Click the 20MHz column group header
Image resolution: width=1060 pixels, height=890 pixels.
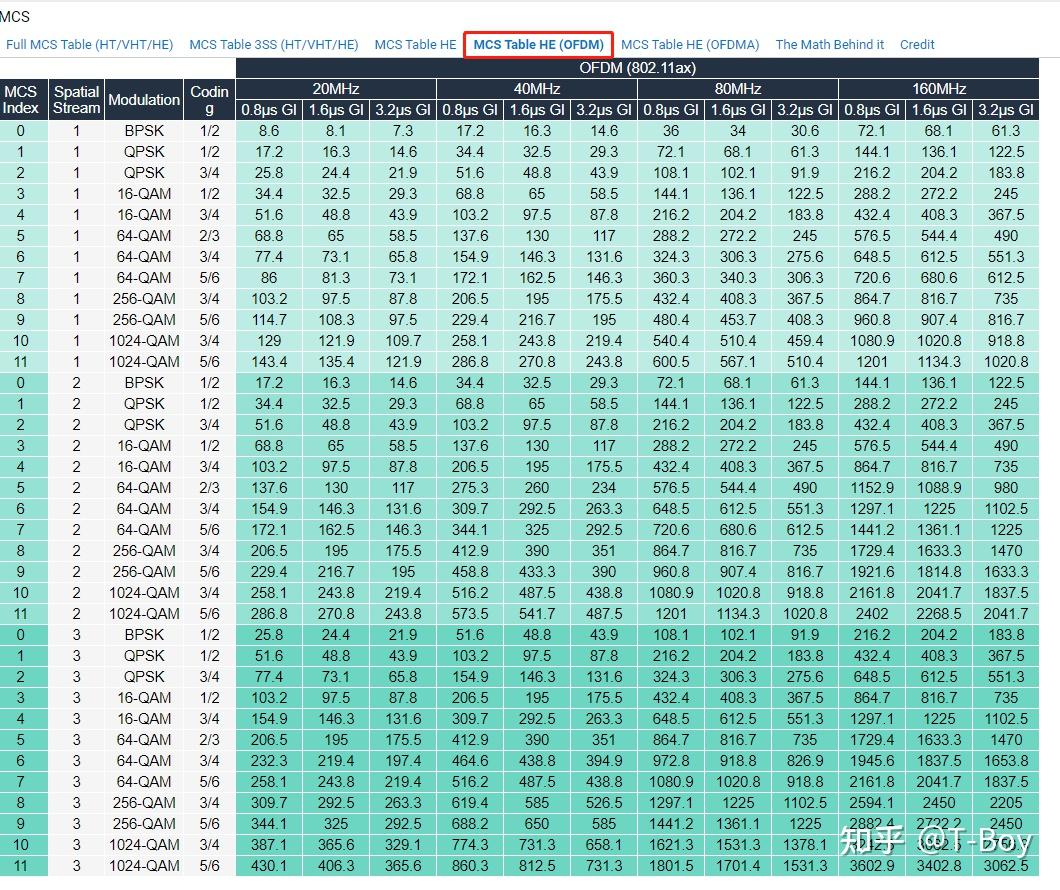point(336,89)
